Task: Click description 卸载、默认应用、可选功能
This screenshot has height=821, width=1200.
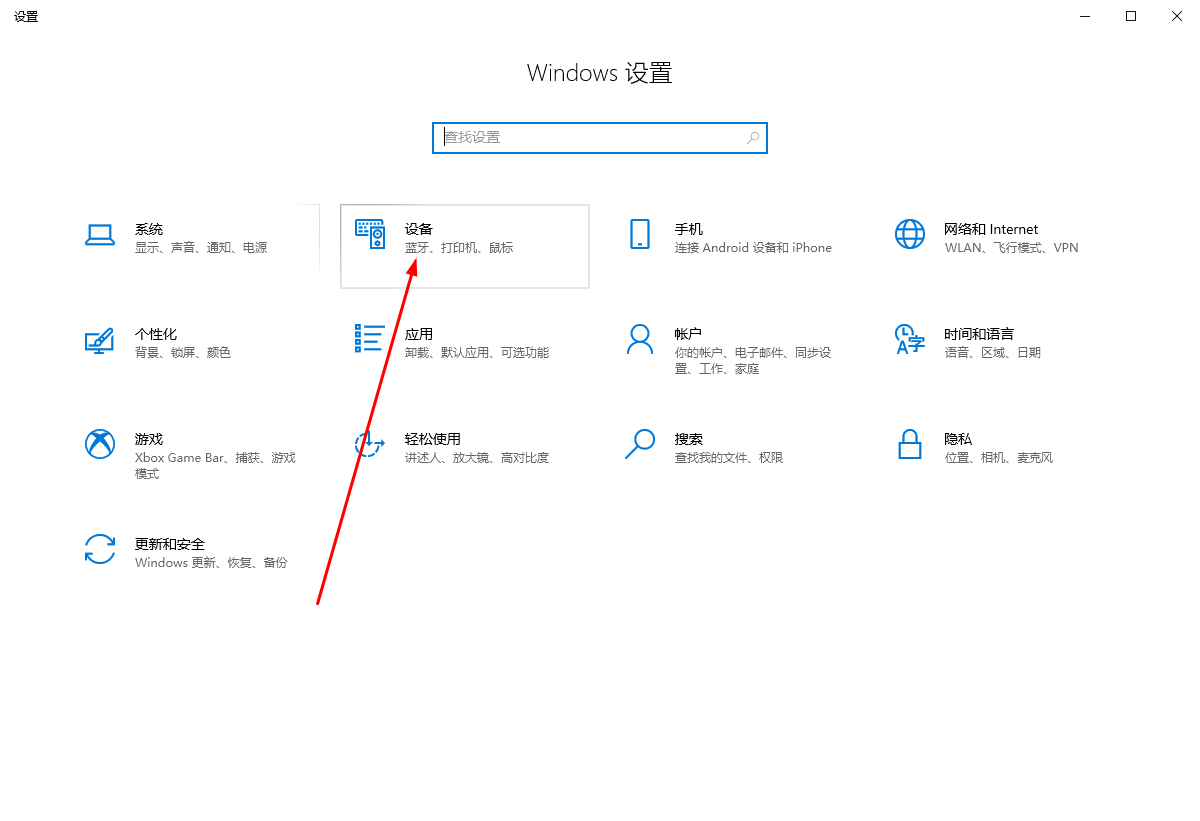Action: coord(477,353)
